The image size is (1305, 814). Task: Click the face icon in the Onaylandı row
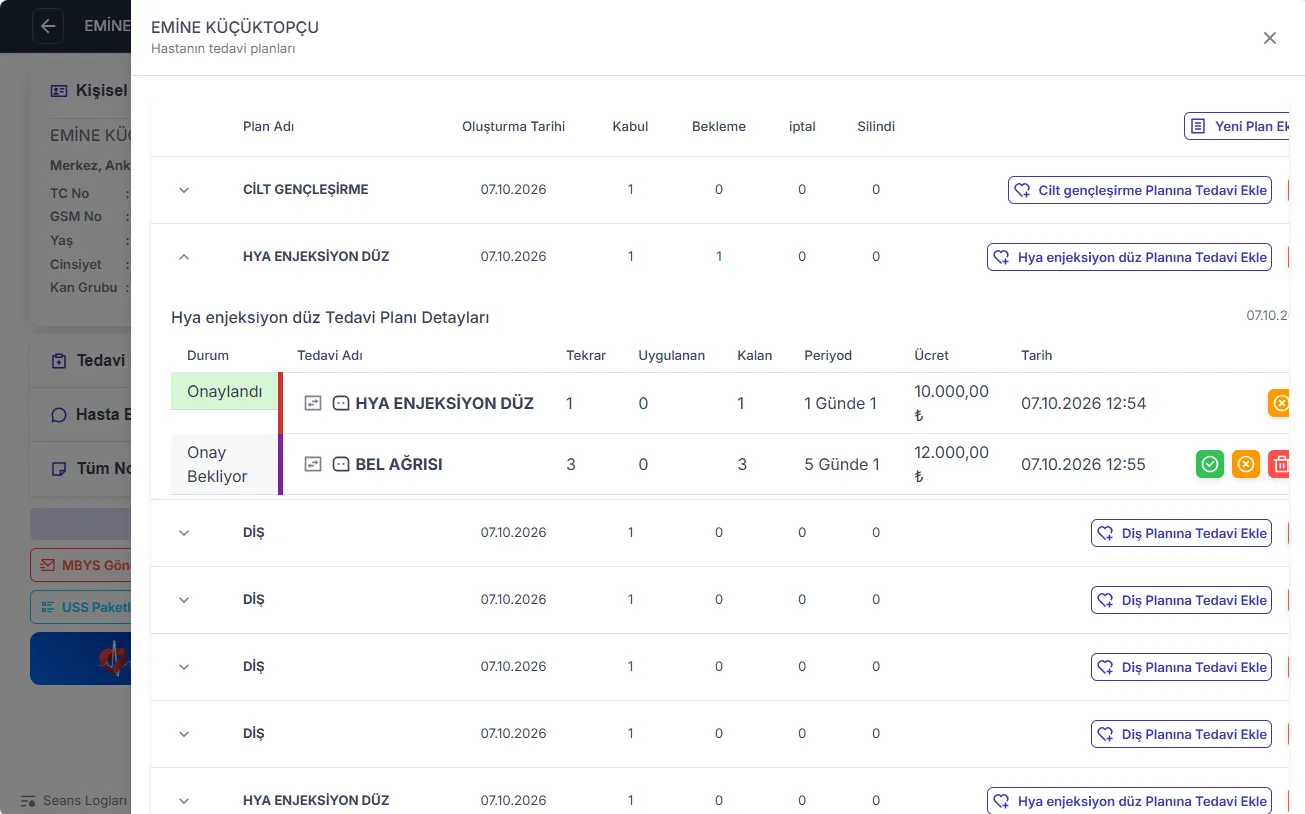tap(341, 403)
